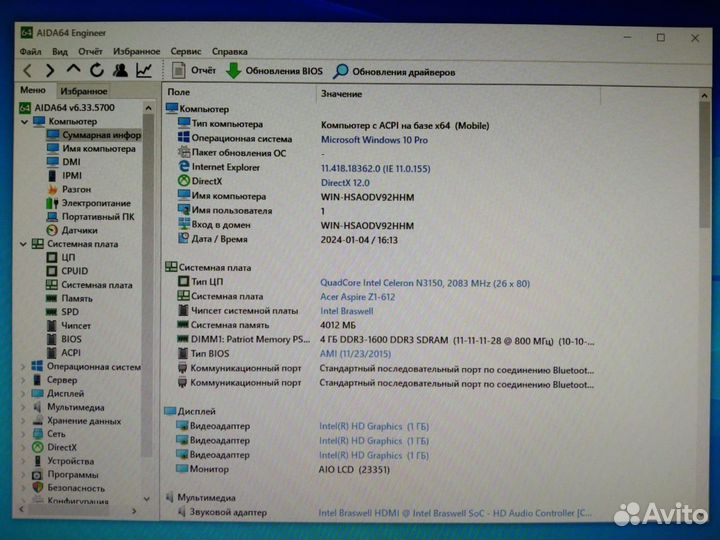This screenshot has width=720, height=540.
Task: Click the right pane vertical scrollbar thumb
Action: tap(704, 164)
